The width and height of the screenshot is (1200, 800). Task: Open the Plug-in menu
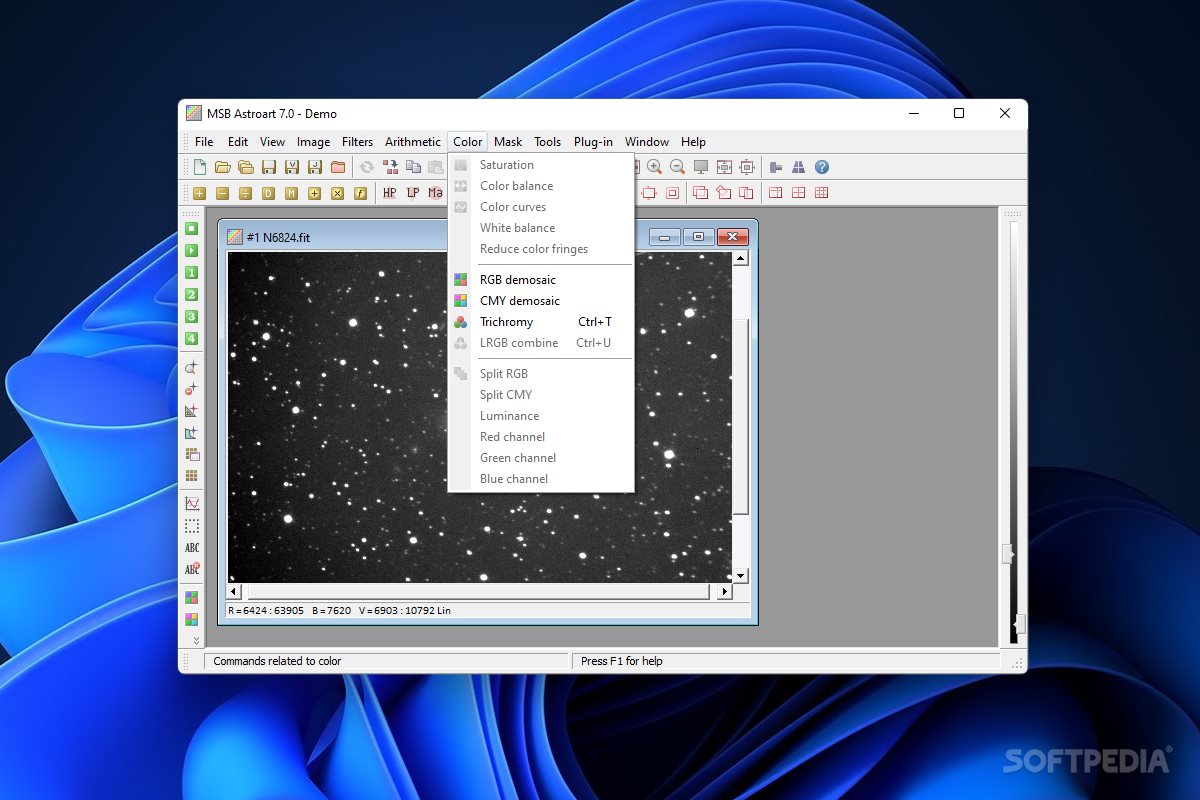pos(593,142)
